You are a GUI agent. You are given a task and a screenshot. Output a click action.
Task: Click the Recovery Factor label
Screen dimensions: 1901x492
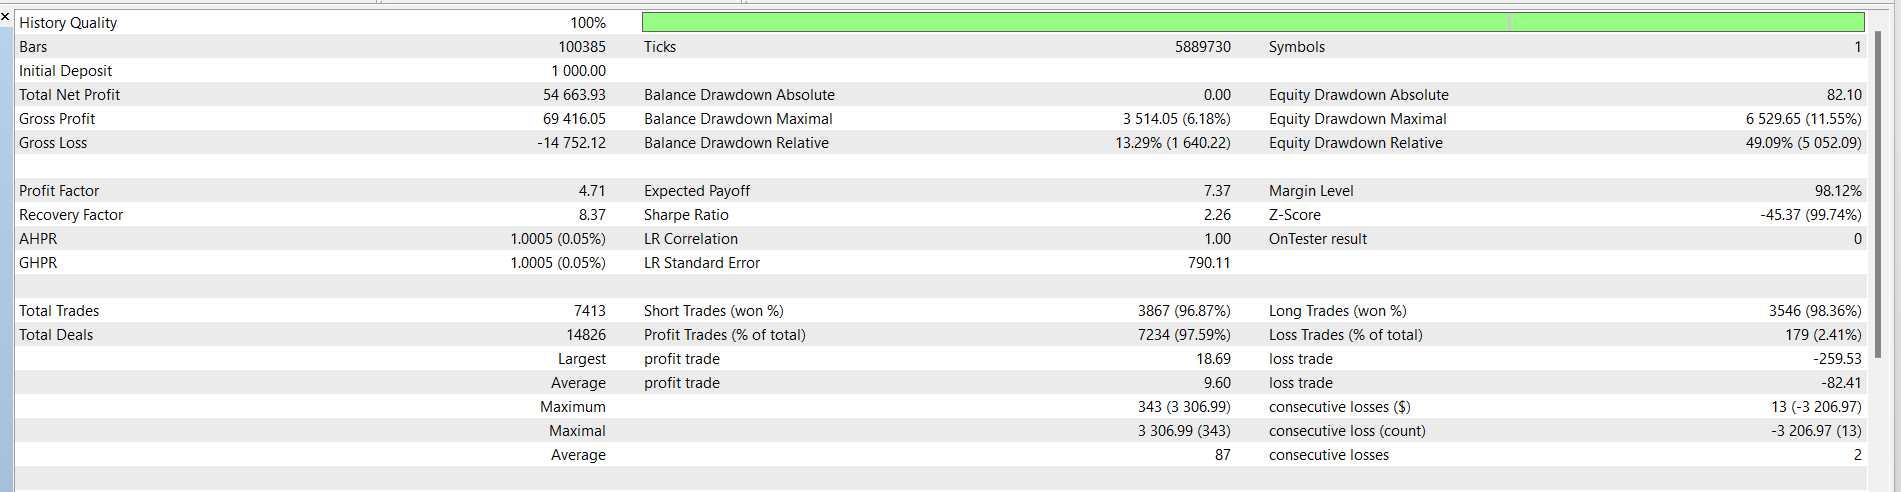(71, 215)
